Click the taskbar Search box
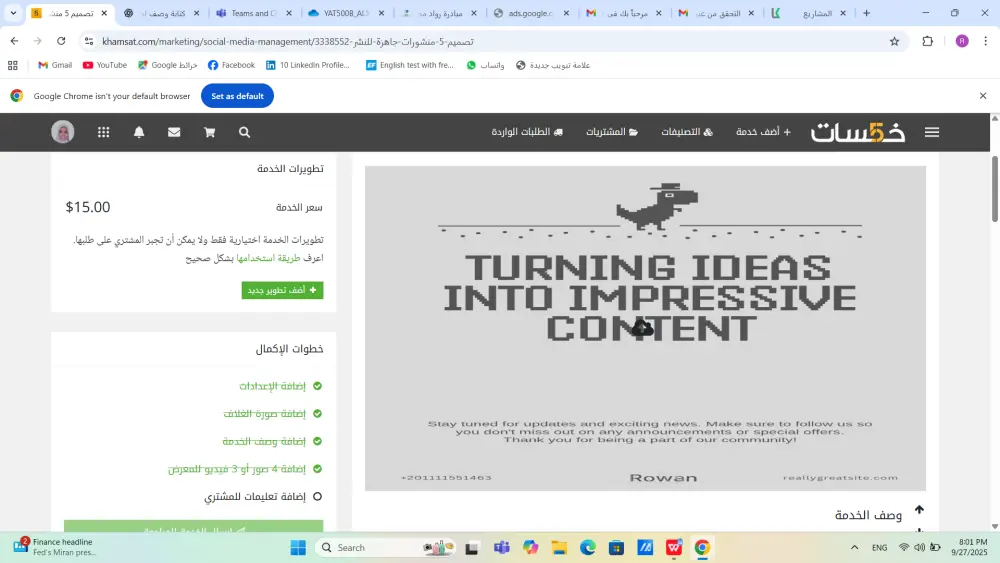The width and height of the screenshot is (1000, 563). click(x=385, y=548)
